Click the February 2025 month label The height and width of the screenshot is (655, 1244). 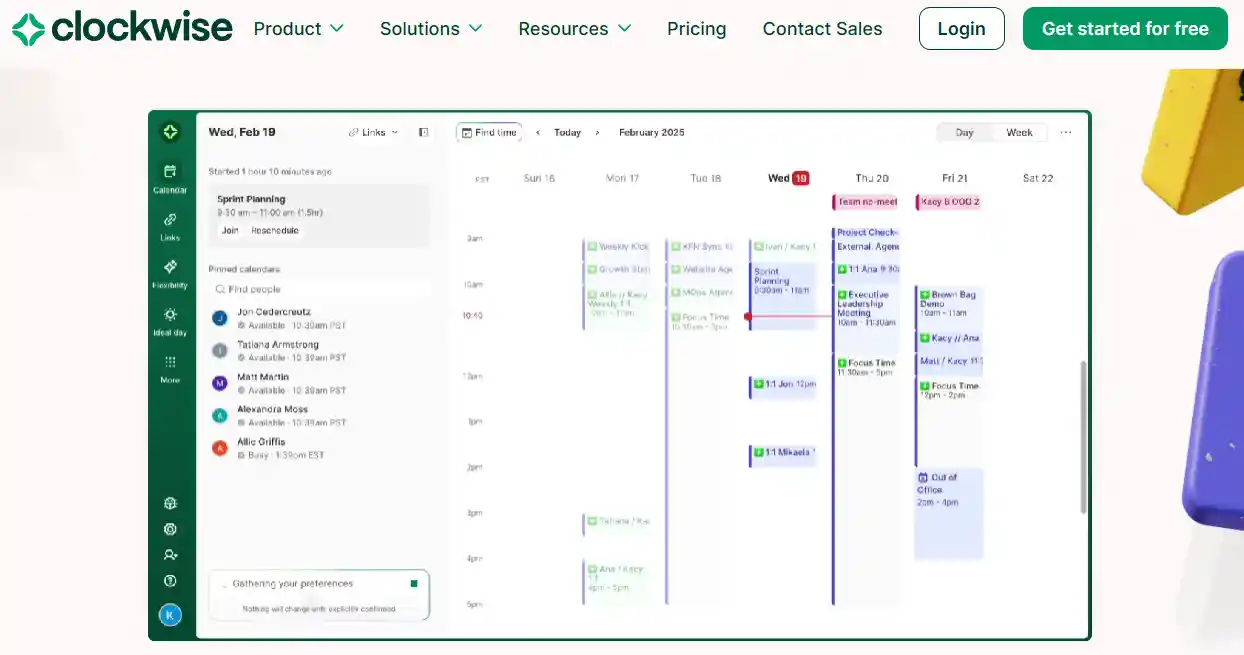652,132
